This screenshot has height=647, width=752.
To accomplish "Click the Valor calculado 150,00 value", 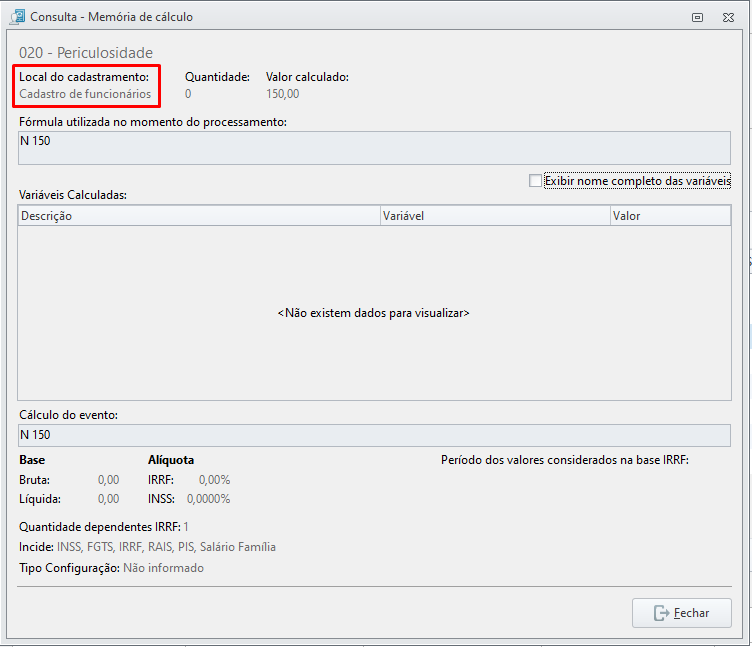I will [x=282, y=94].
